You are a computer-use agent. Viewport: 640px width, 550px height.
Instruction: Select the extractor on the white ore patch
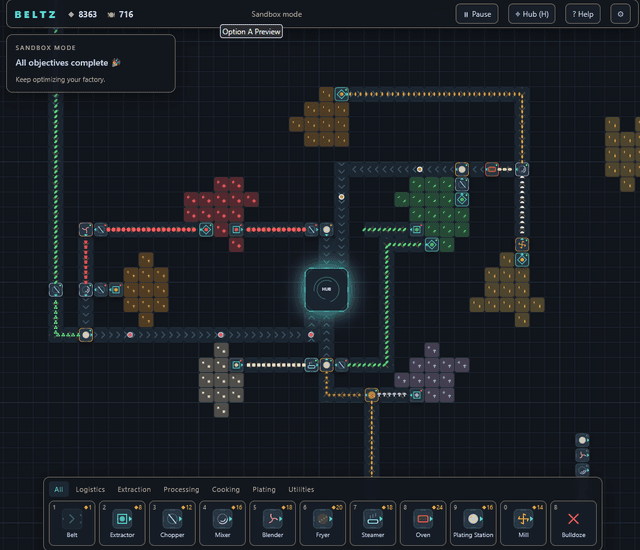236,365
